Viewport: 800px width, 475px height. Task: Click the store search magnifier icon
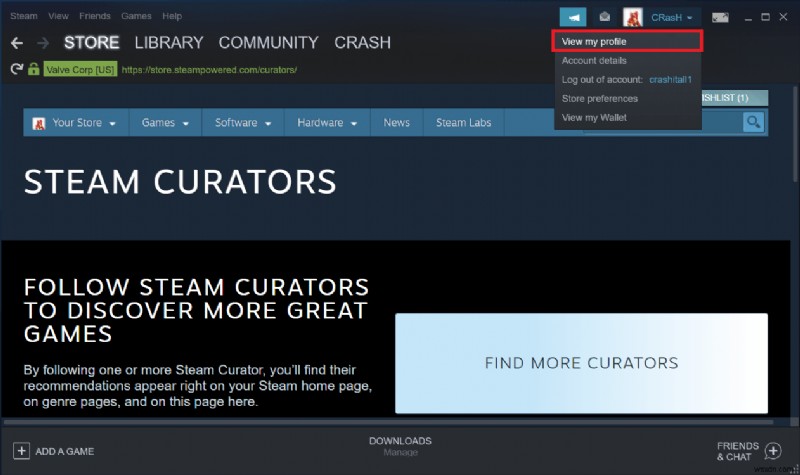(x=753, y=122)
